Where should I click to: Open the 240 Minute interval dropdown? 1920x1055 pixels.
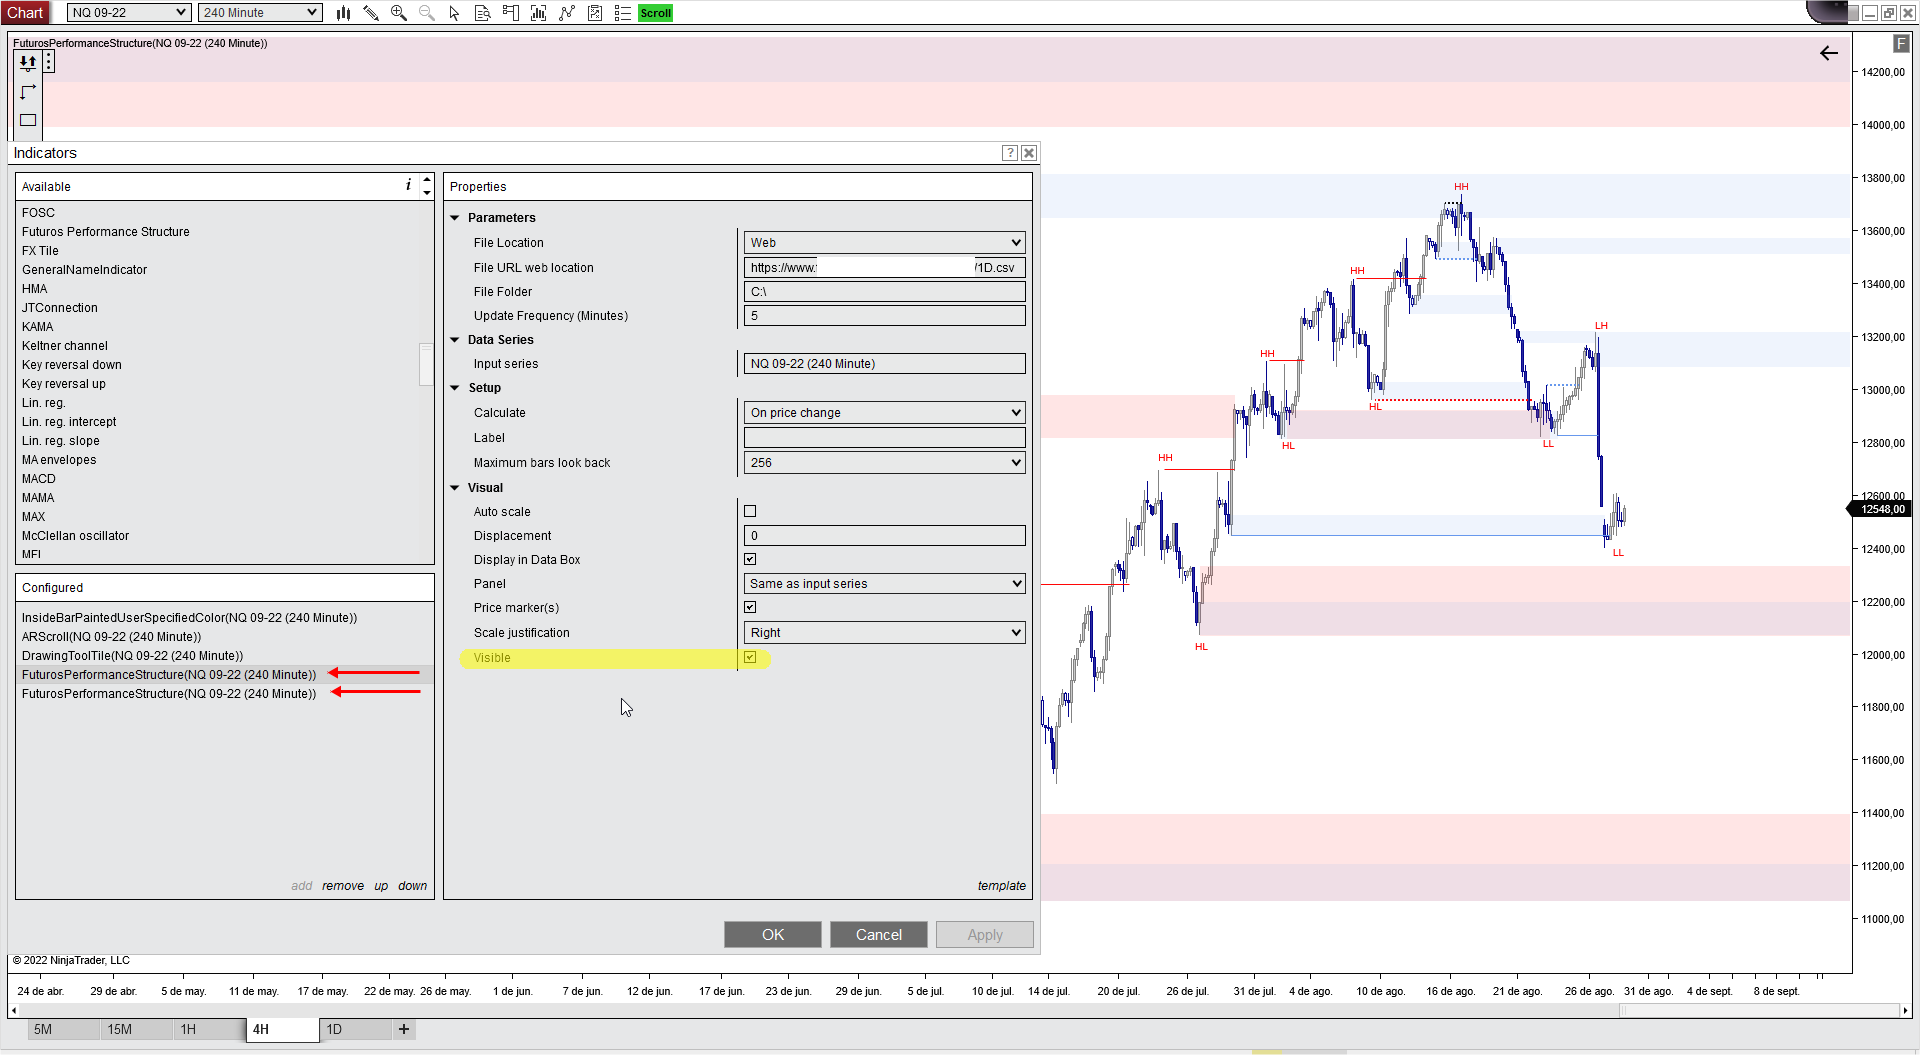[260, 13]
